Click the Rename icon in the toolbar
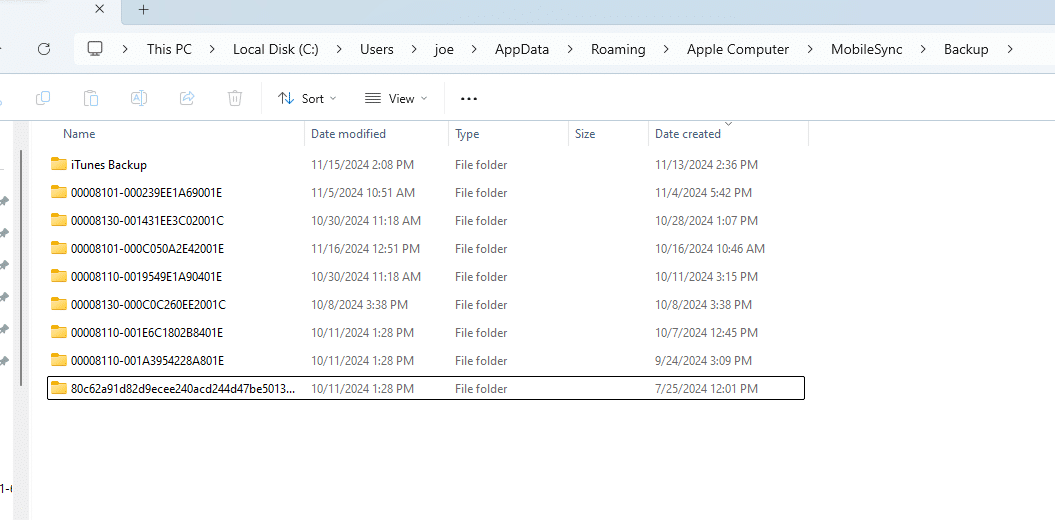 coord(139,98)
